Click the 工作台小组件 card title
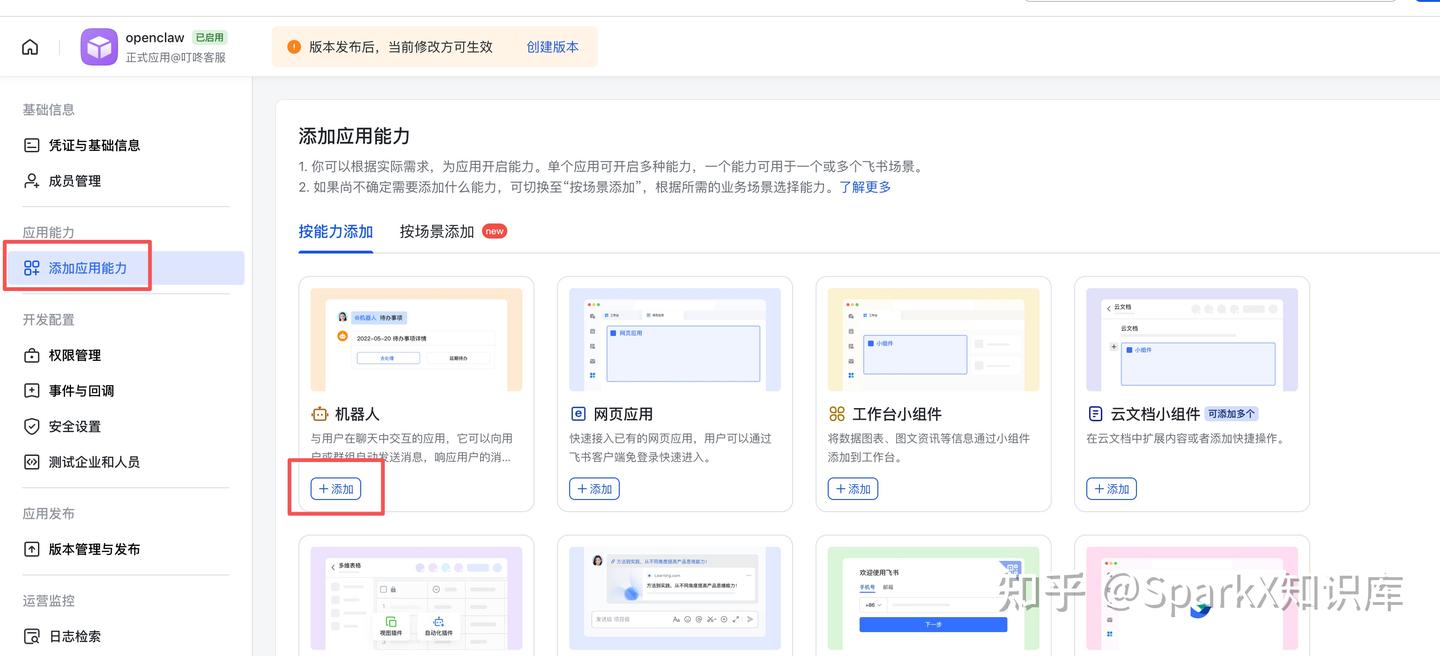 [897, 414]
